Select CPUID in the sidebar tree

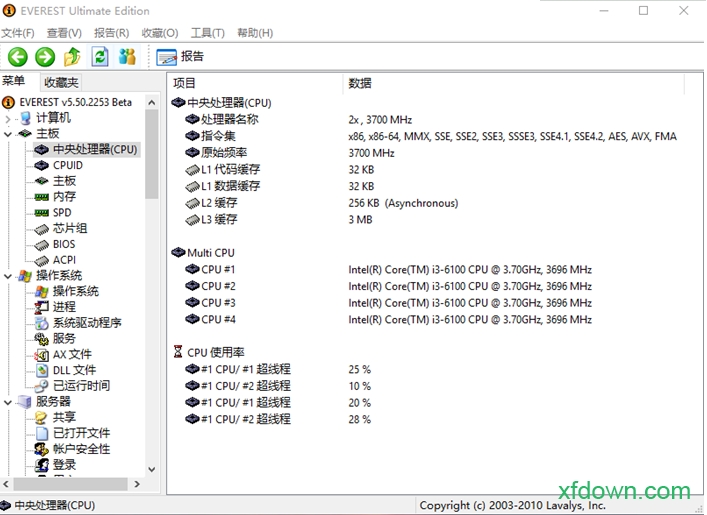pyautogui.click(x=67, y=165)
